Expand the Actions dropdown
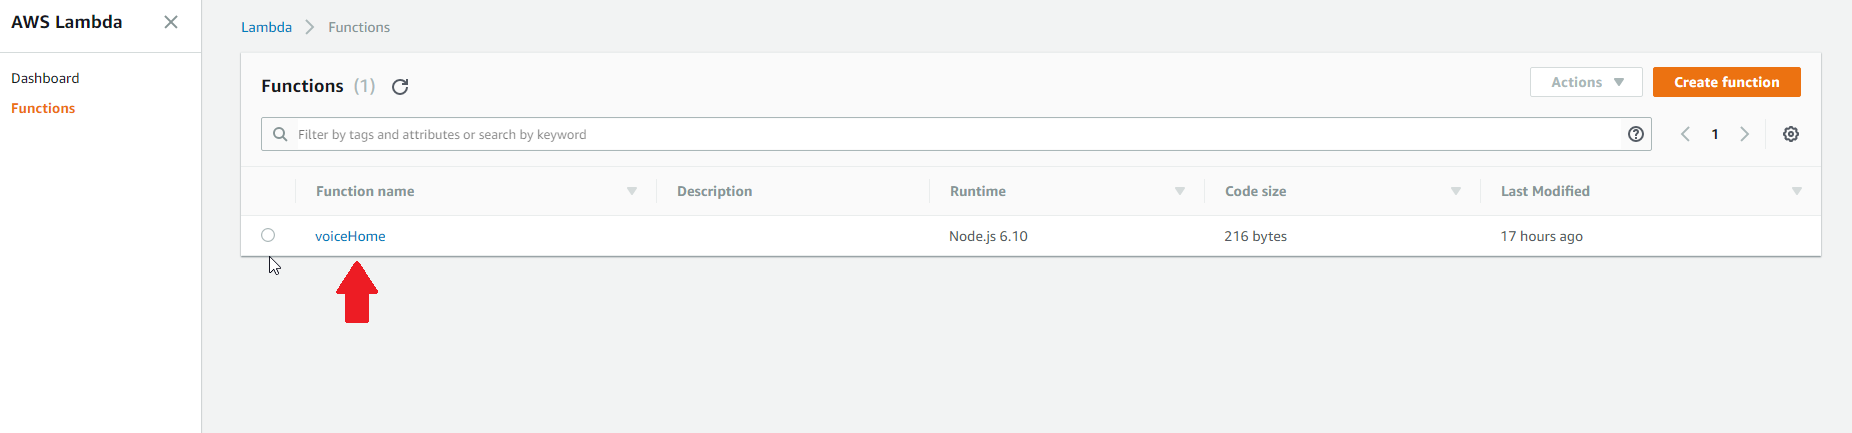 [1586, 82]
